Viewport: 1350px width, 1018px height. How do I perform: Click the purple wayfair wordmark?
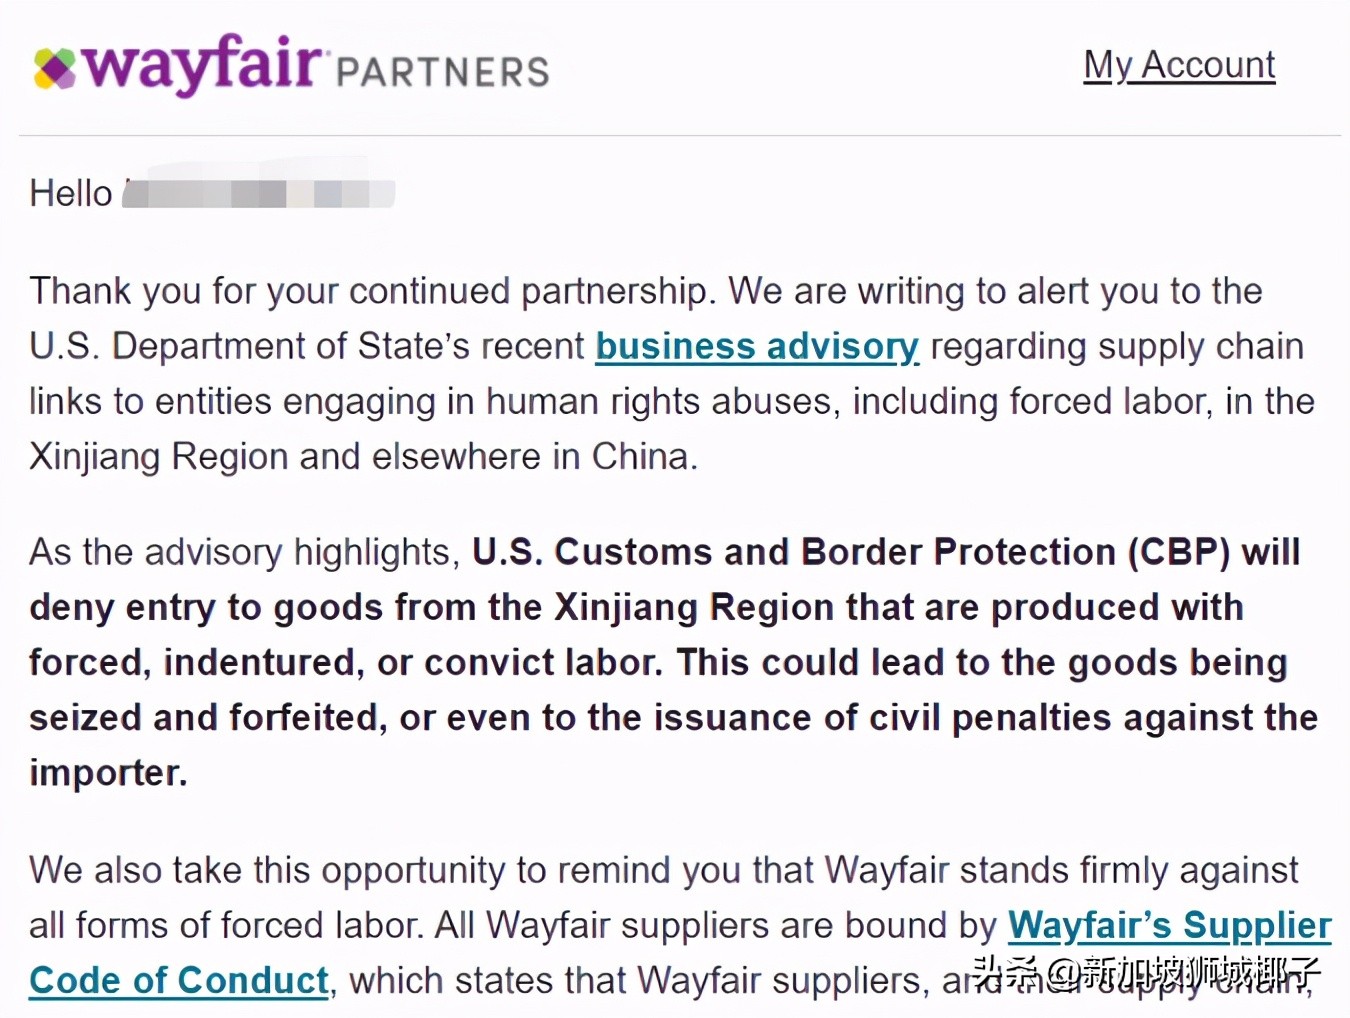pyautogui.click(x=202, y=64)
